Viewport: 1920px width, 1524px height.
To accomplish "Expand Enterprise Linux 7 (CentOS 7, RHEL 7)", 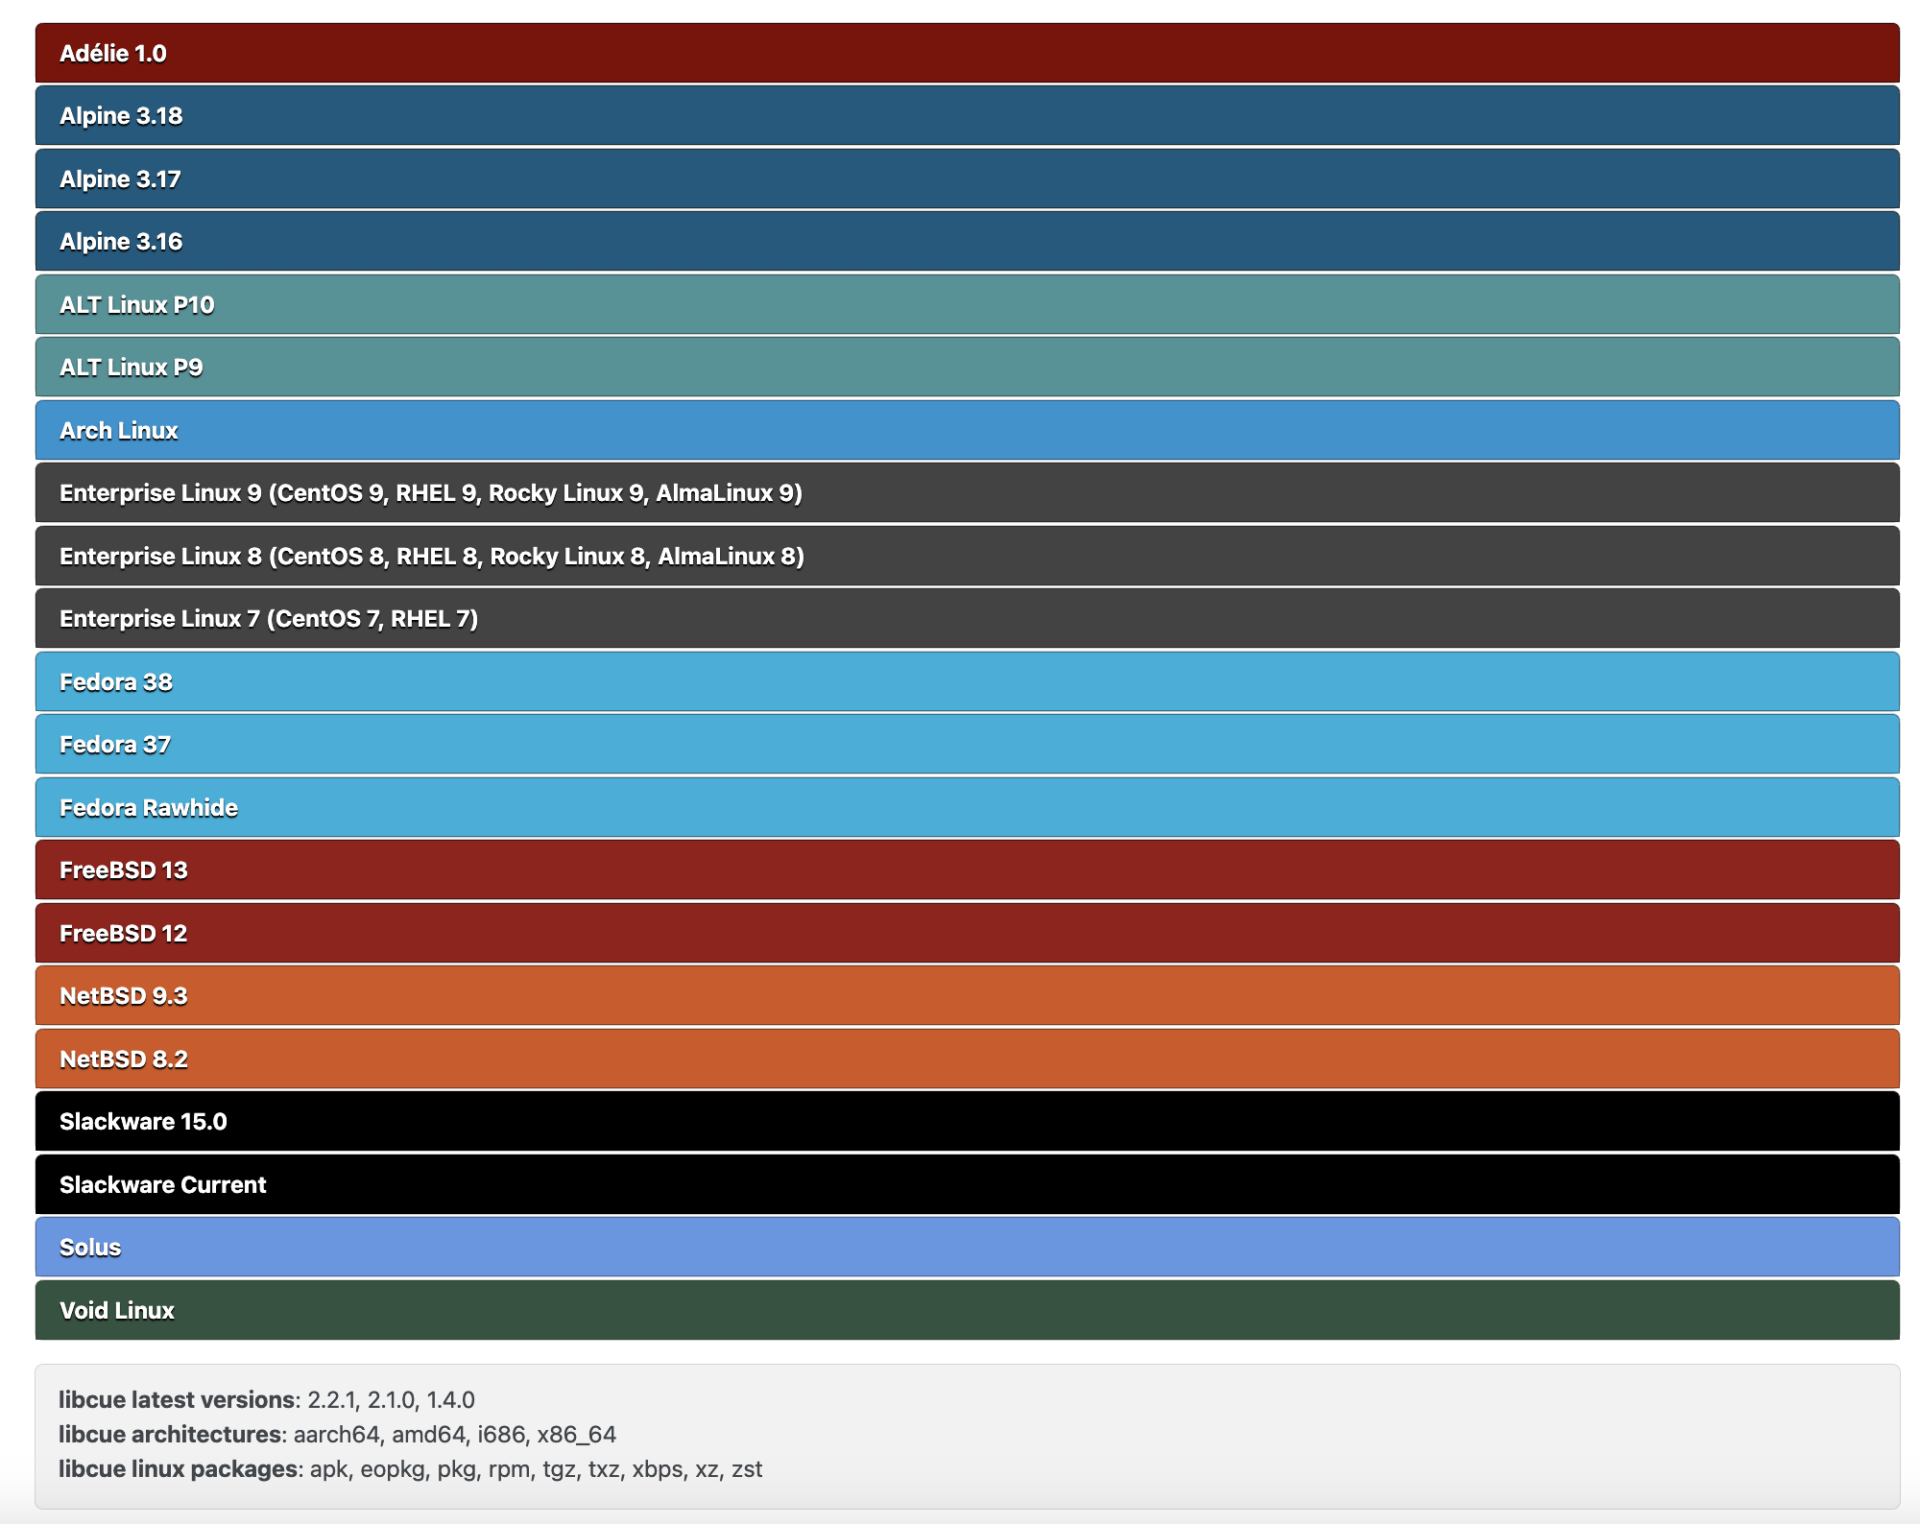I will [x=967, y=618].
